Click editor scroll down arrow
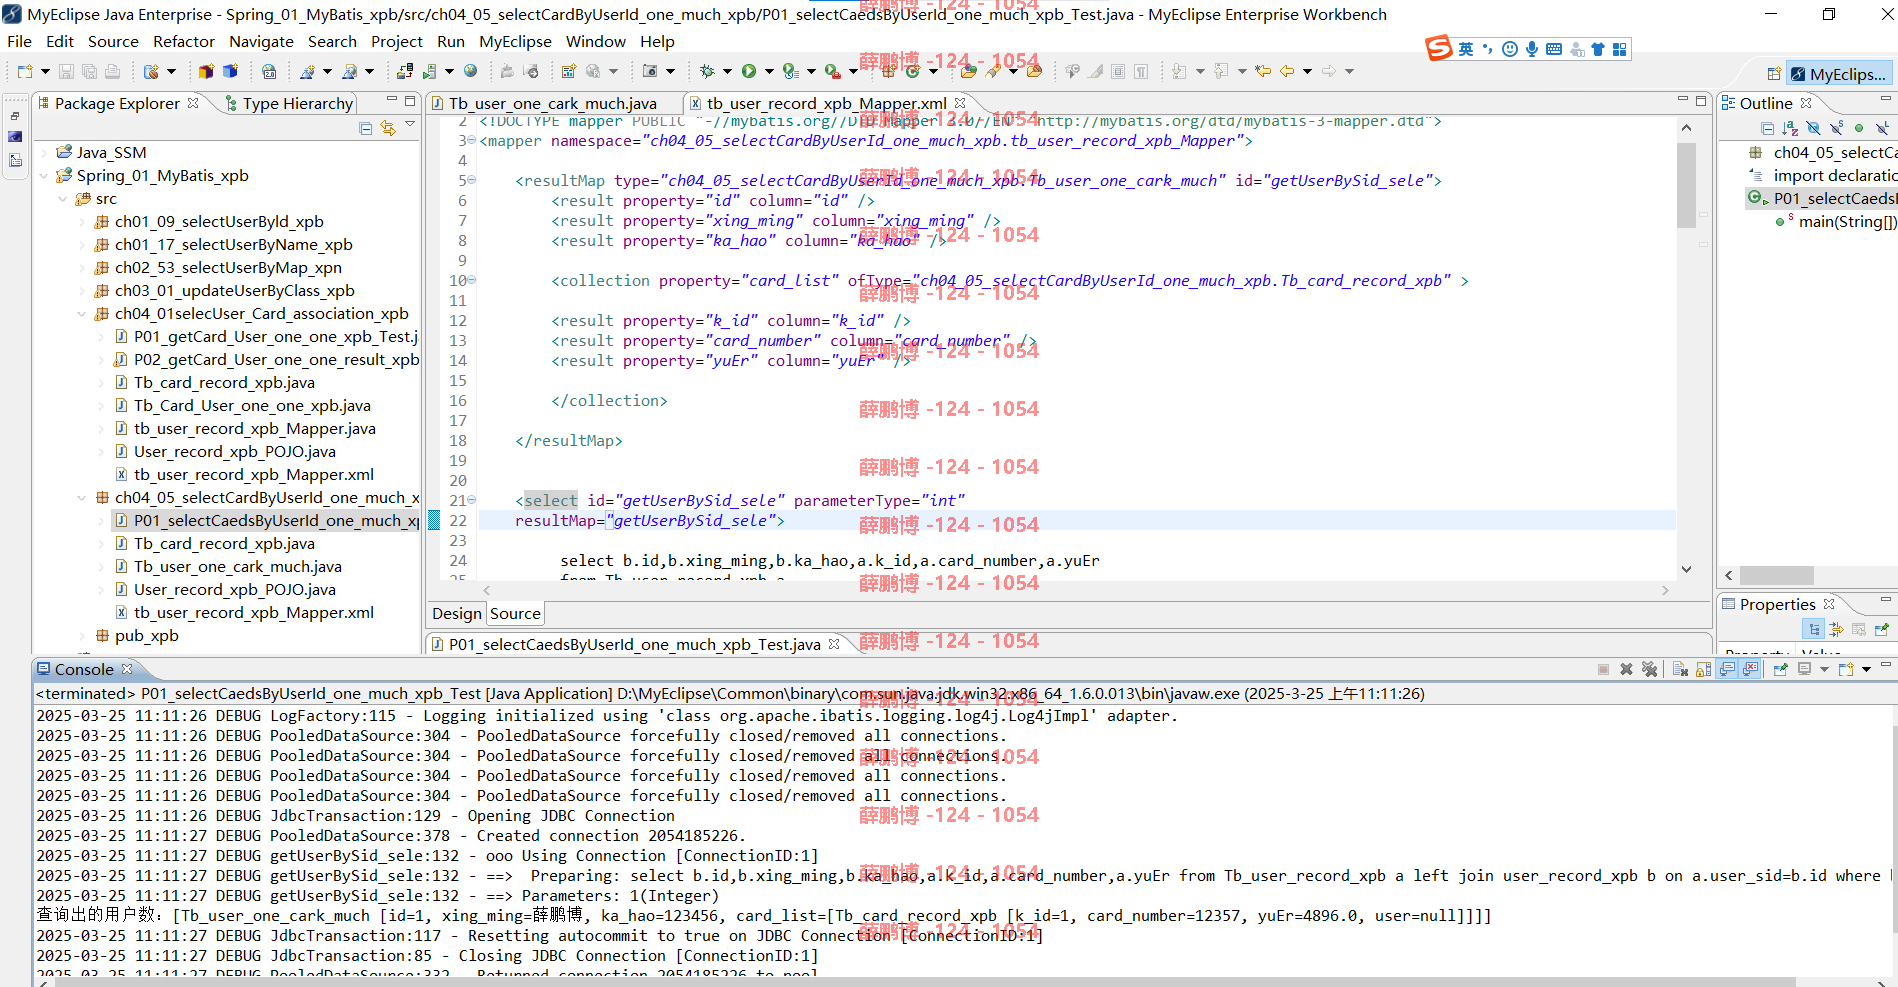 click(x=1686, y=569)
